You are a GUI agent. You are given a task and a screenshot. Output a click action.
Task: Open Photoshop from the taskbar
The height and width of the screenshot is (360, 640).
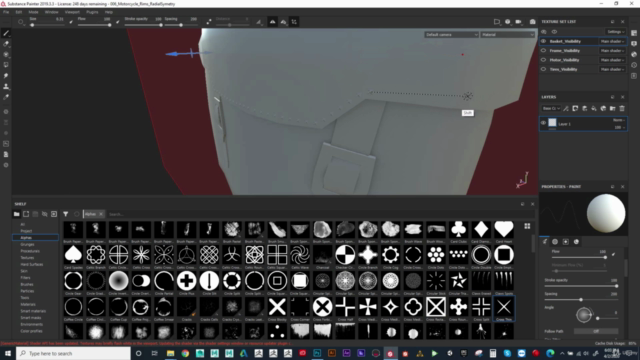pos(317,353)
